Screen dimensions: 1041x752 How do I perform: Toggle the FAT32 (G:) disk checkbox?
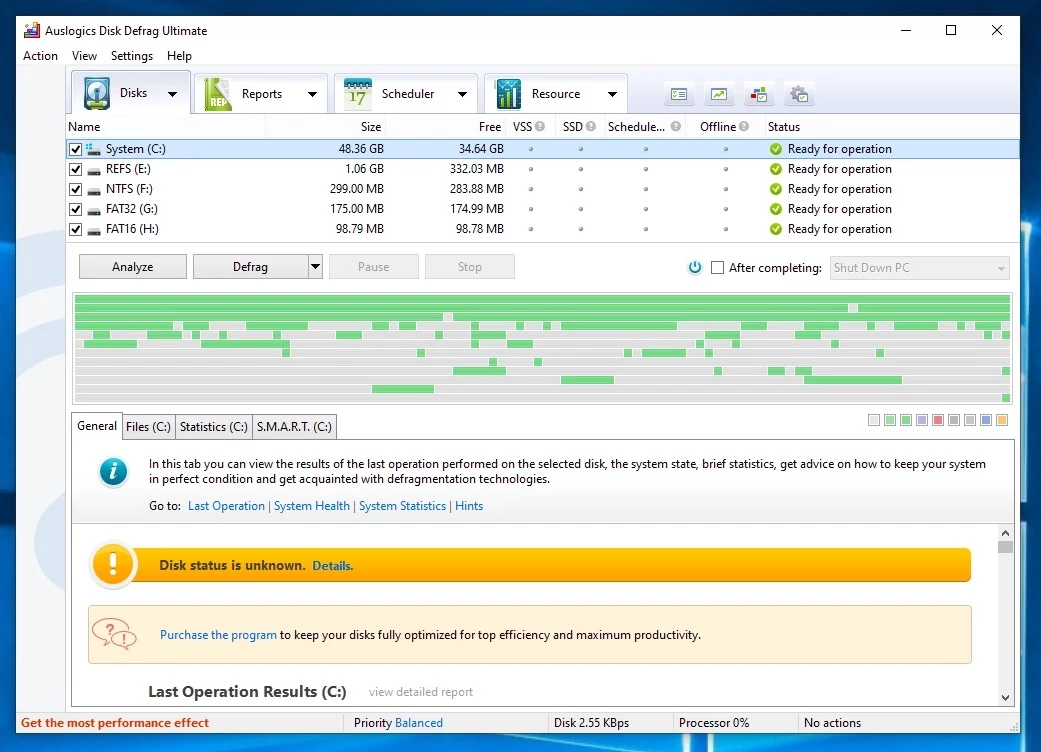[x=76, y=209]
